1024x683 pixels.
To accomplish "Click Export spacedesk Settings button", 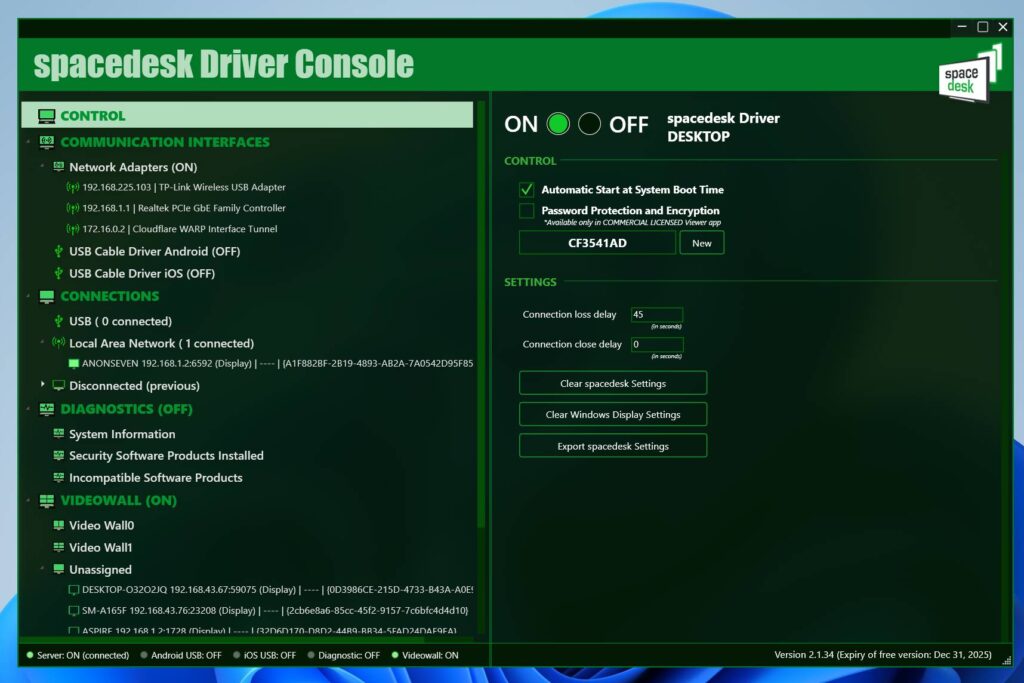I will click(613, 446).
